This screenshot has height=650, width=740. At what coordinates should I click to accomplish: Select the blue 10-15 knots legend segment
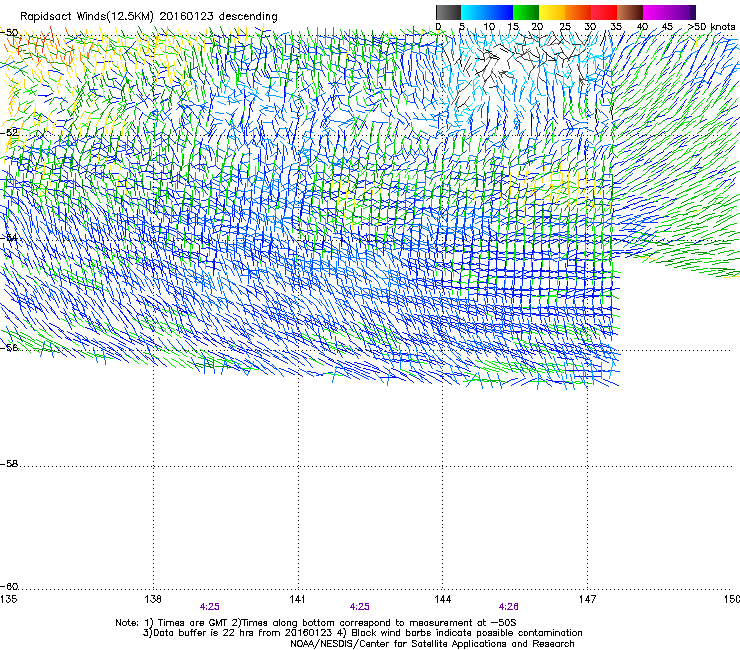(500, 12)
